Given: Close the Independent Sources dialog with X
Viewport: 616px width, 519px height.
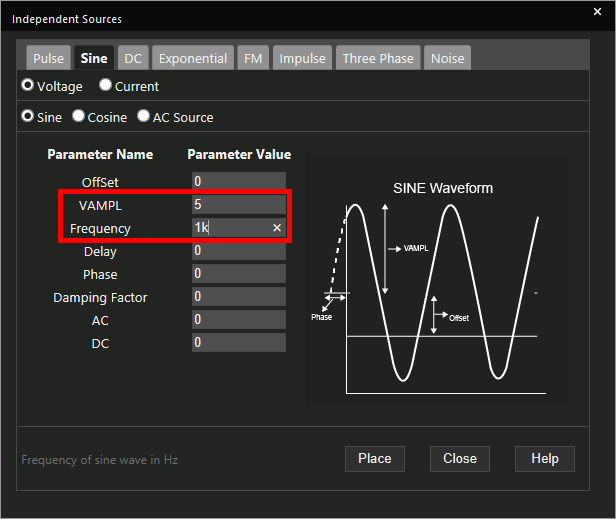Looking at the screenshot, I should point(597,12).
